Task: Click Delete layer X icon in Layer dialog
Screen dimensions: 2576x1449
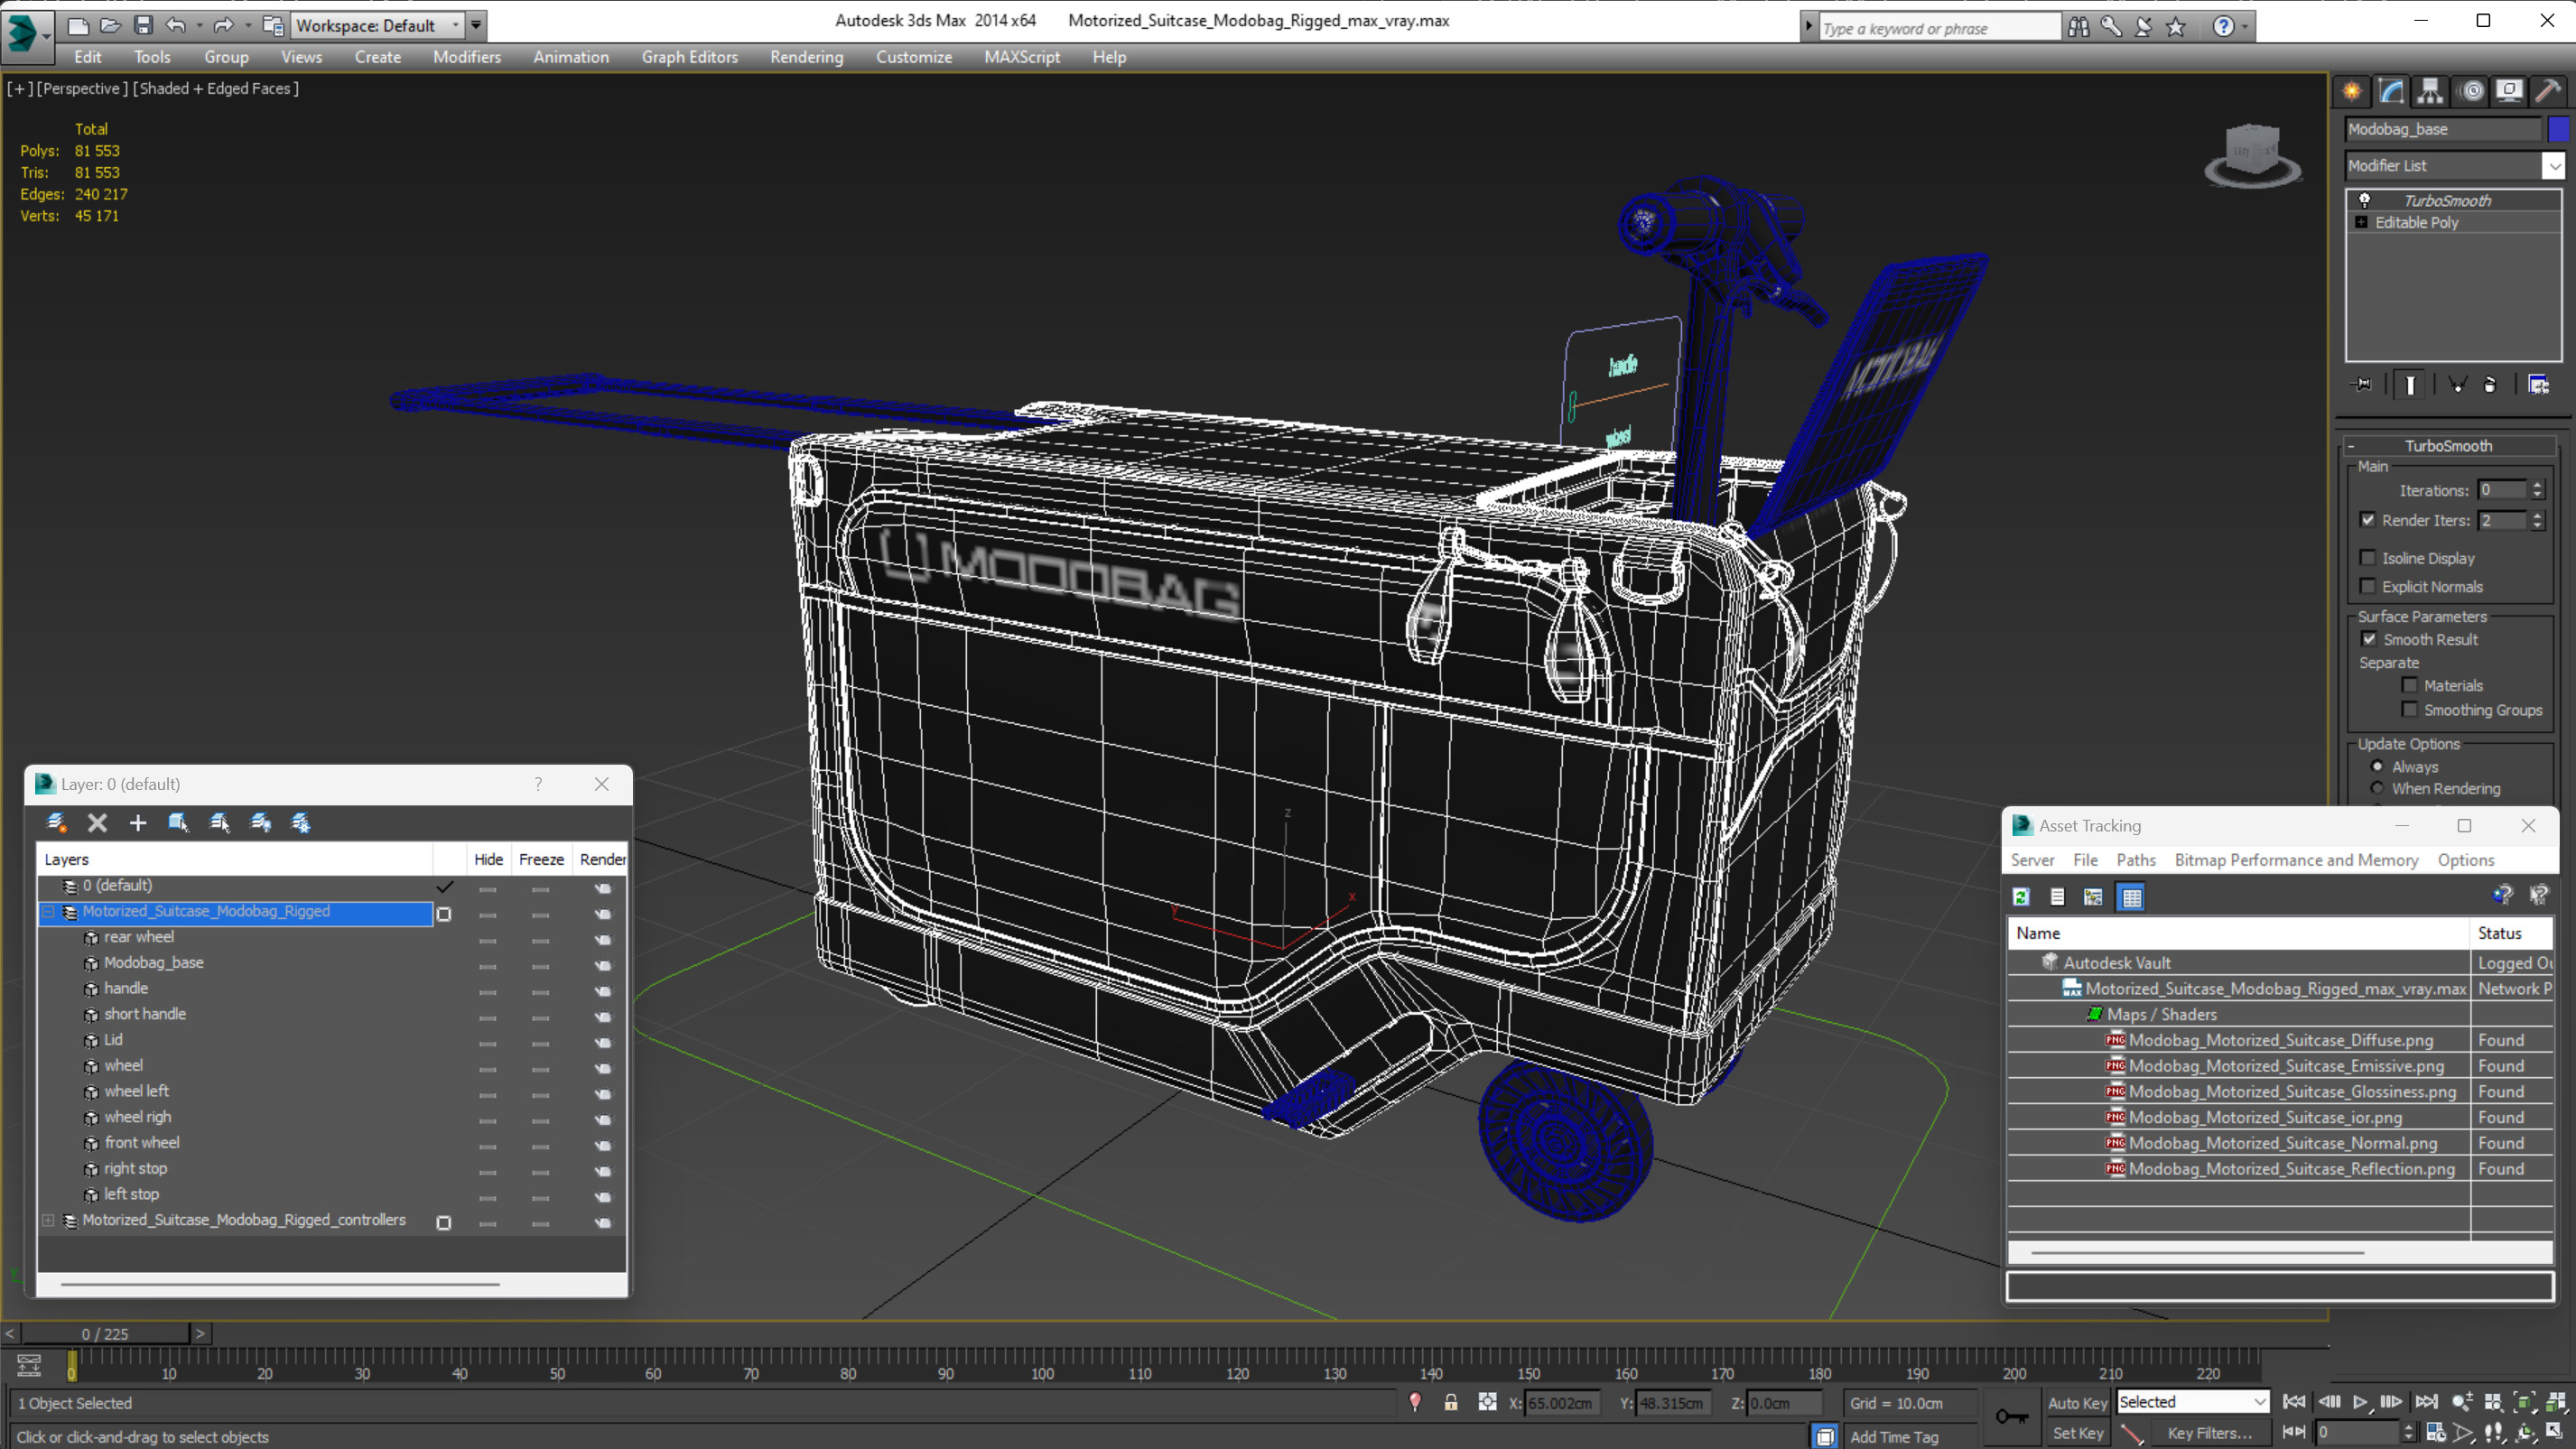Action: click(97, 822)
